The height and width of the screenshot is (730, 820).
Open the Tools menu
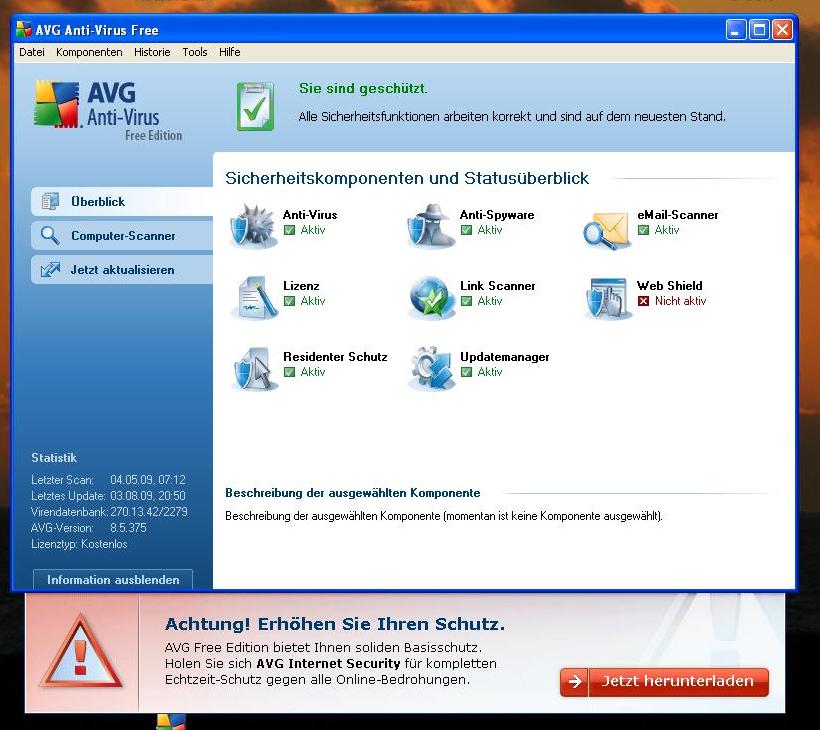click(195, 52)
